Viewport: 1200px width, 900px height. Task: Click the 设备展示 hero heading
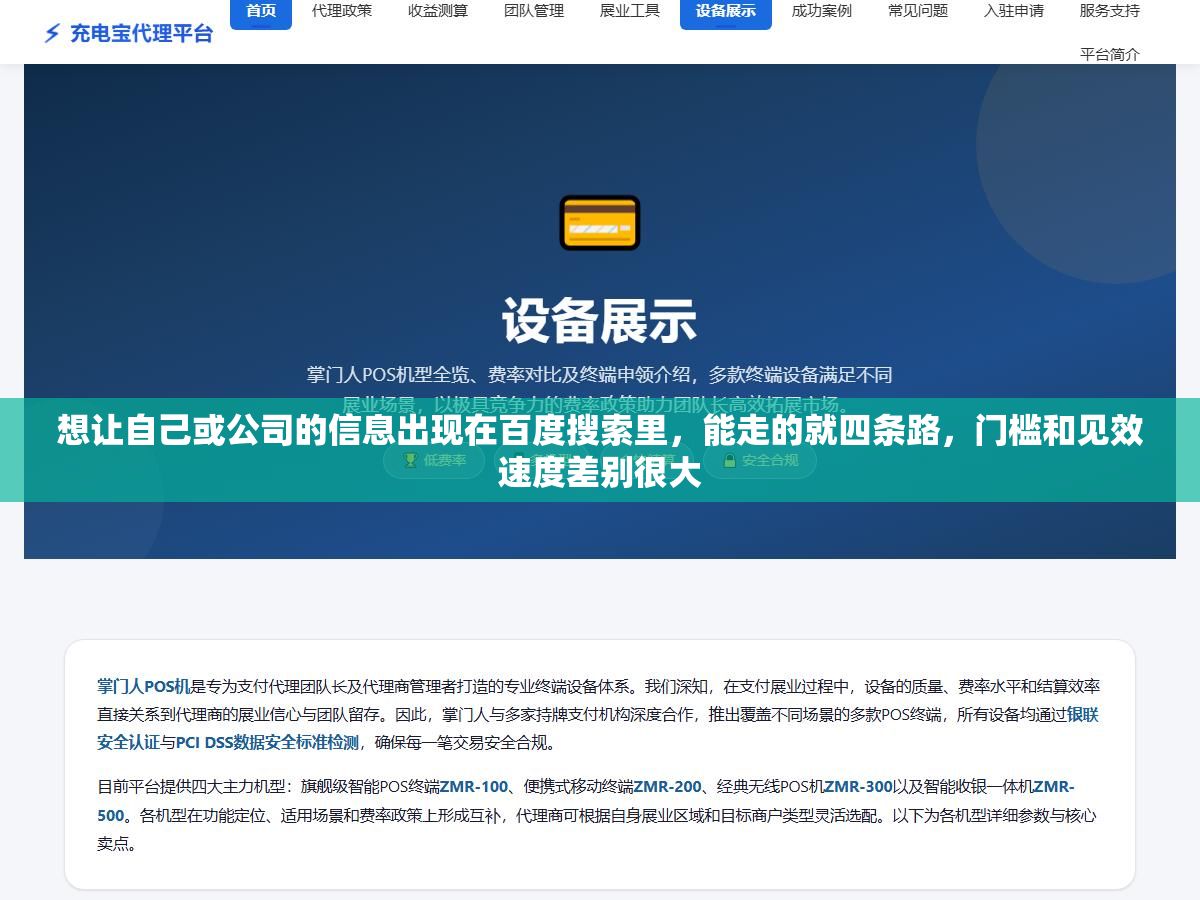coord(600,321)
